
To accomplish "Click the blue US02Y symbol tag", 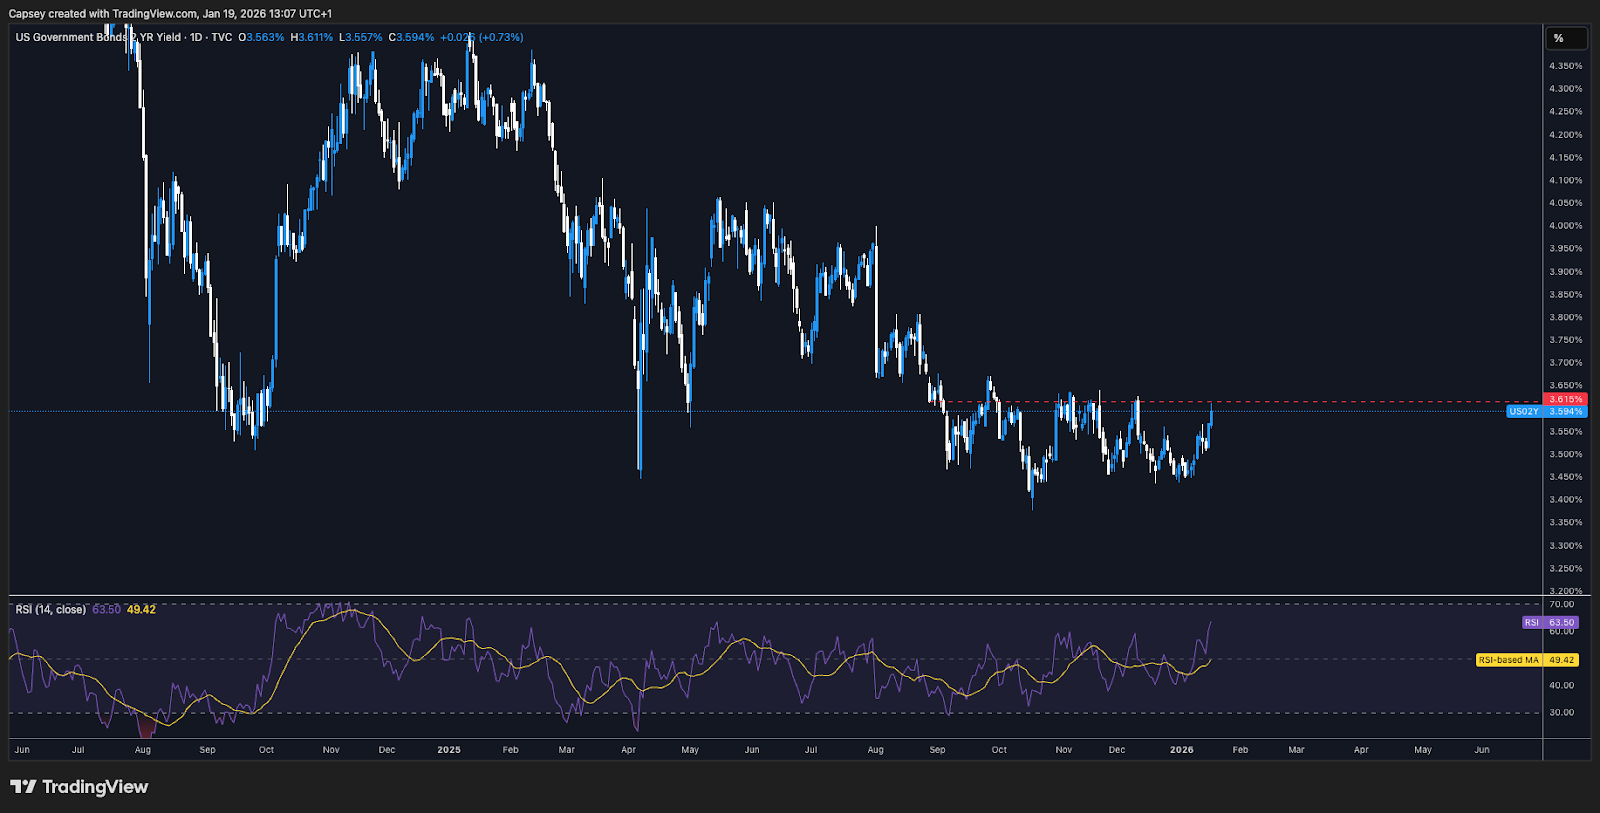I will tap(1524, 411).
